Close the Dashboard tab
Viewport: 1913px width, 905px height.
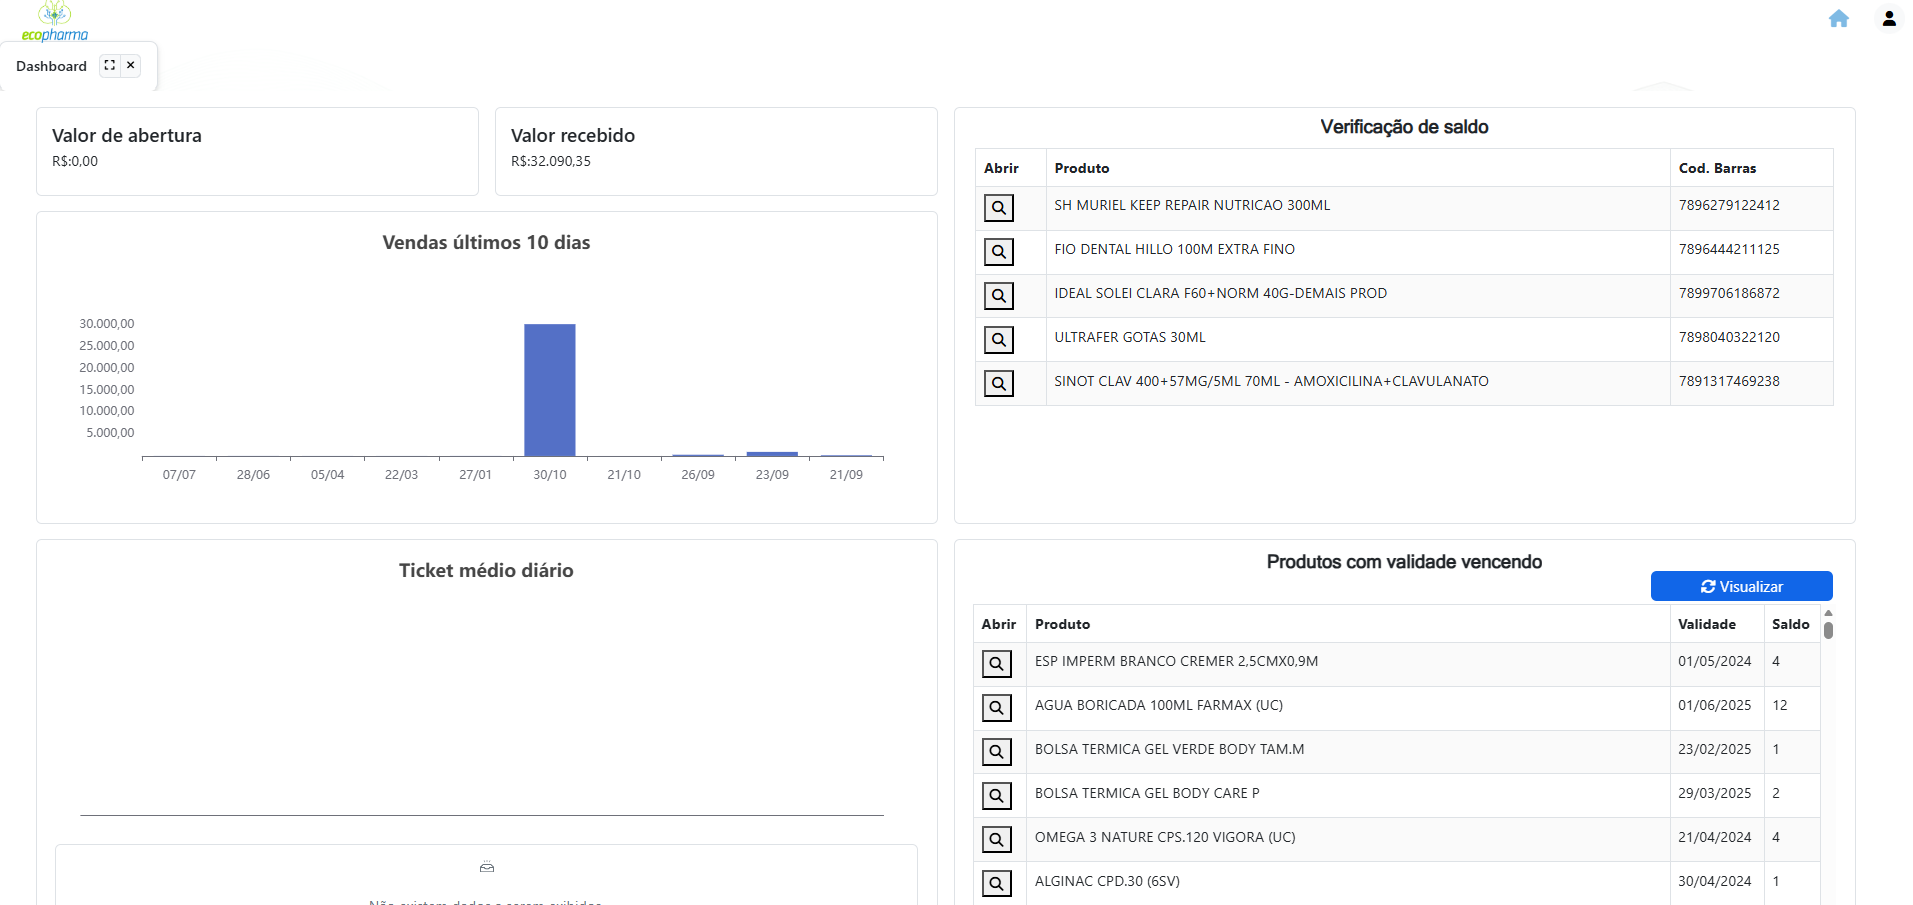click(130, 65)
